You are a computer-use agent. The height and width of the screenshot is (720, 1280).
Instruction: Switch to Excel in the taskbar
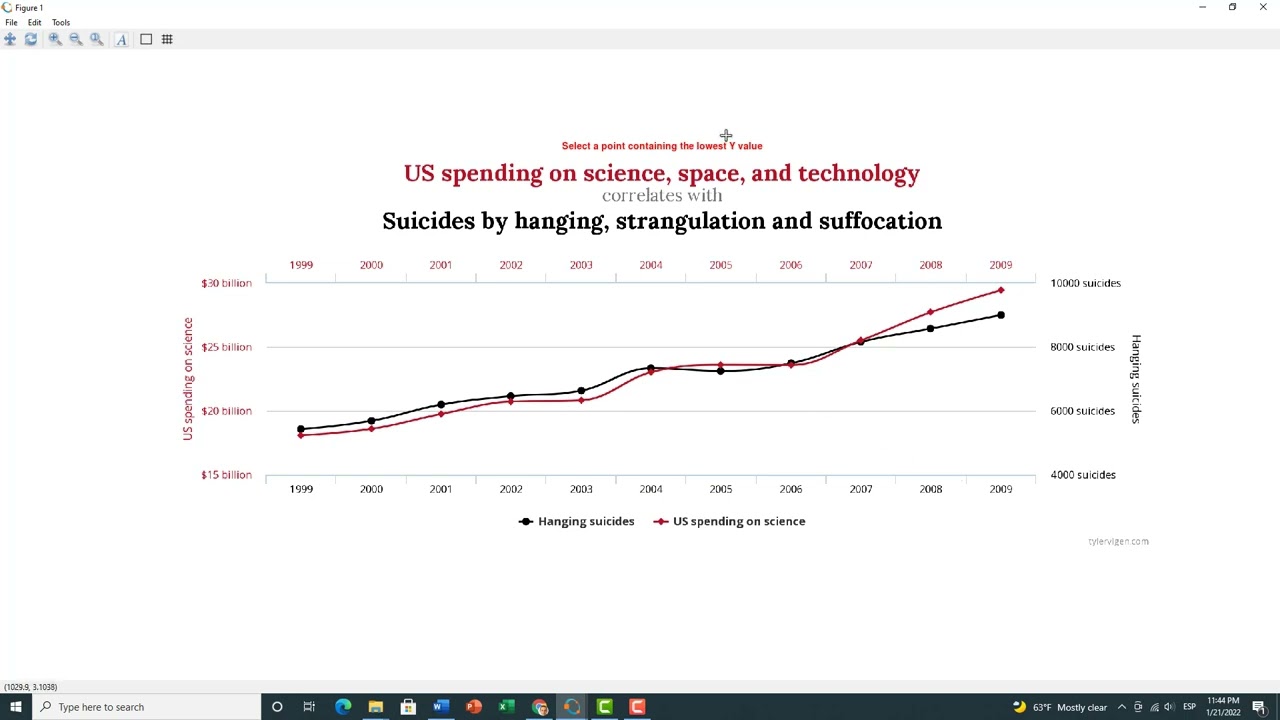click(507, 707)
